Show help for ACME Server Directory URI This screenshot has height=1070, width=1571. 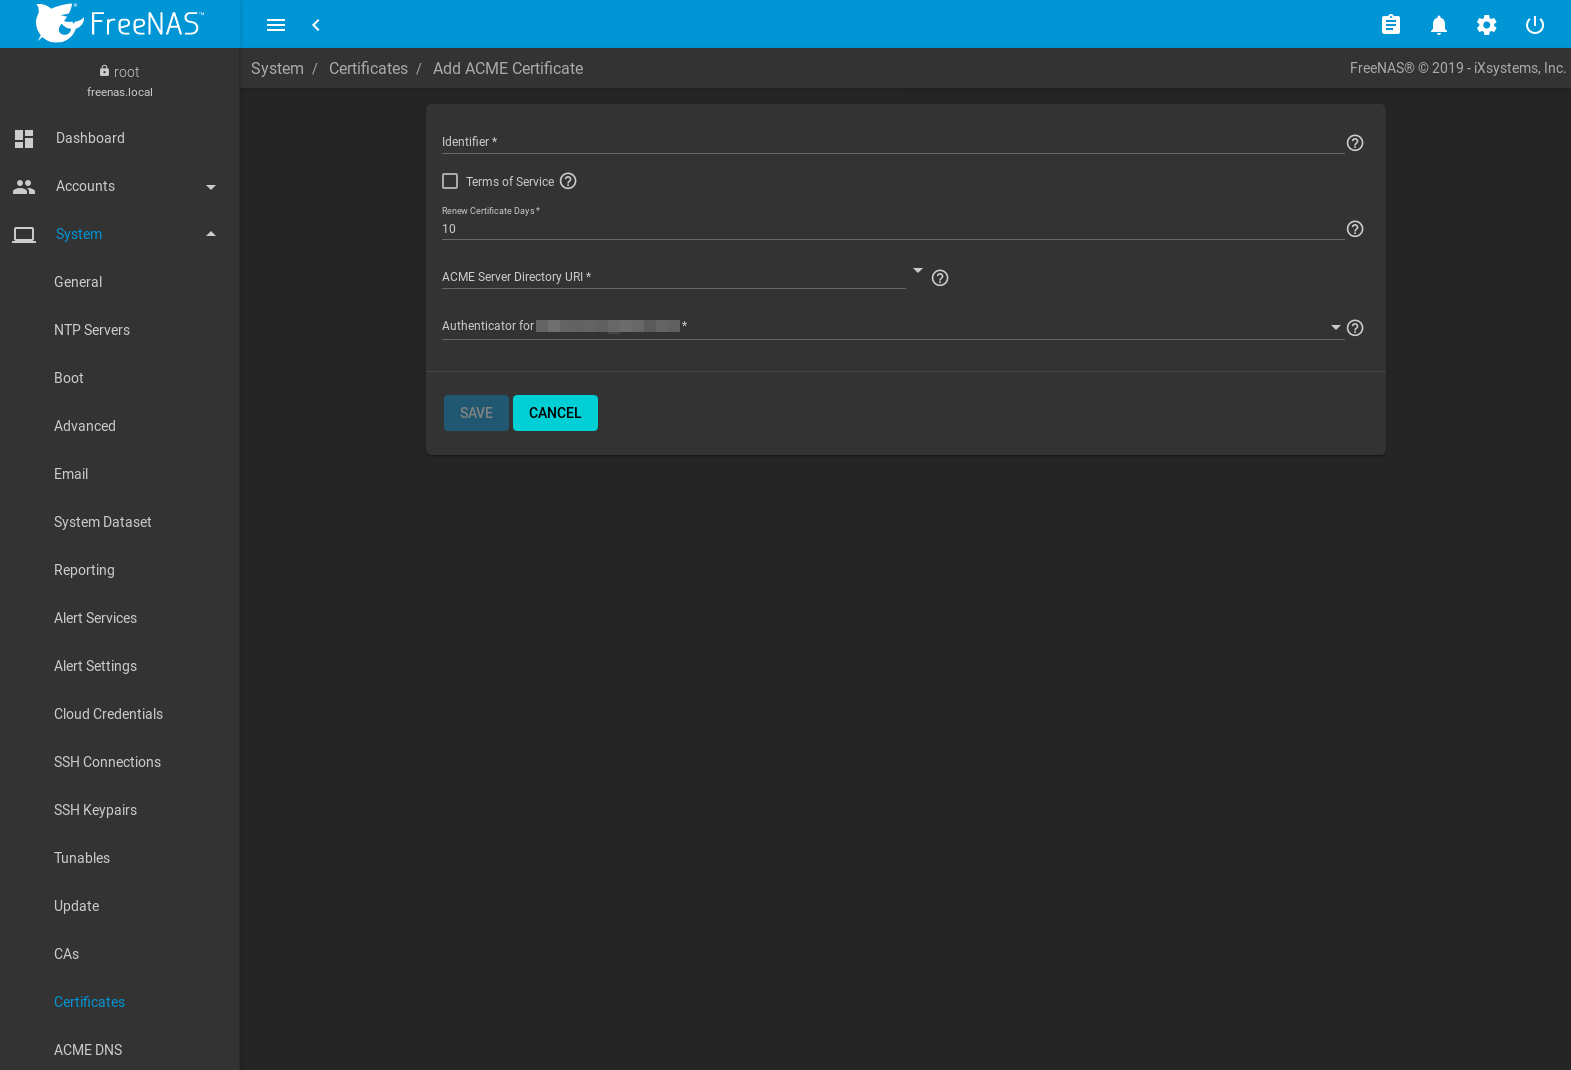click(940, 278)
